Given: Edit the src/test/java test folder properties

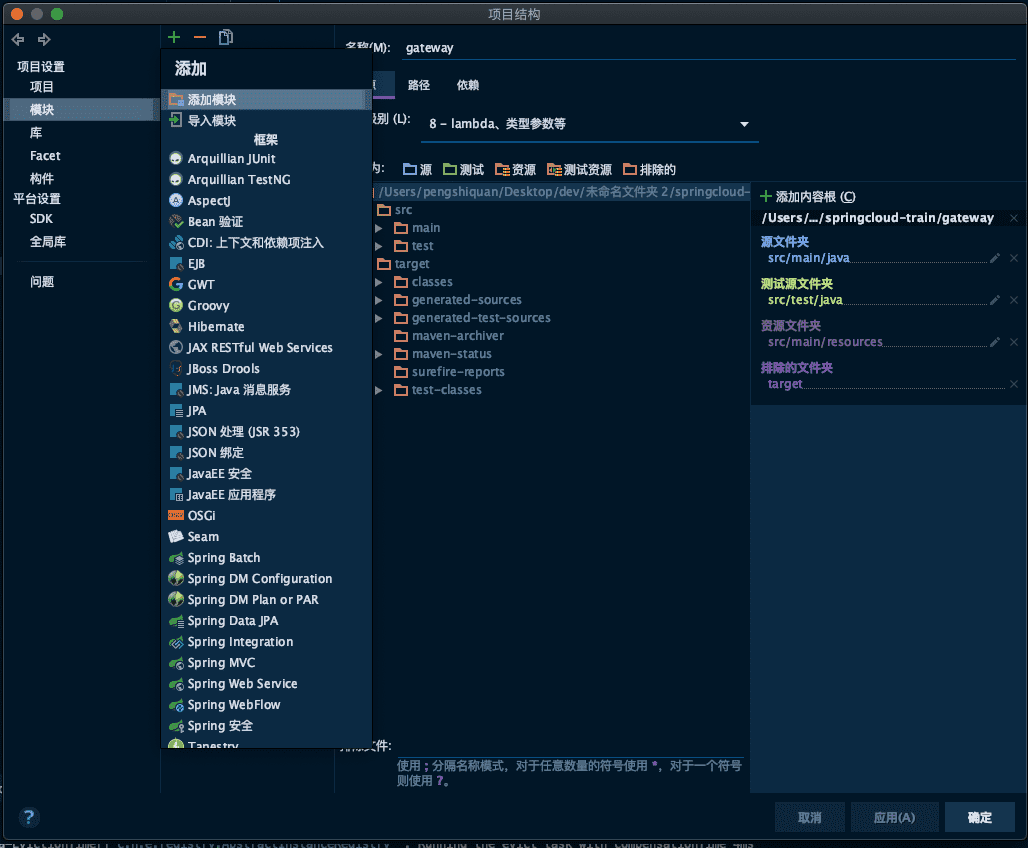Looking at the screenshot, I should (x=995, y=300).
